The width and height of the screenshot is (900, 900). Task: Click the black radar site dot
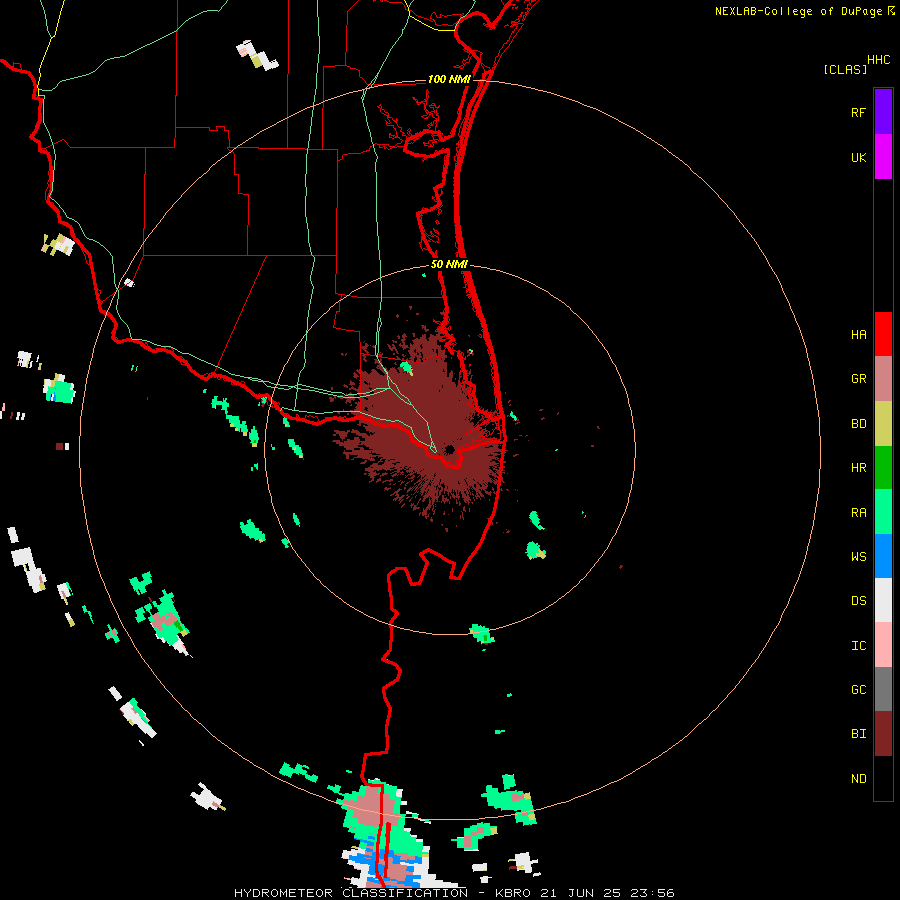pyautogui.click(x=449, y=449)
